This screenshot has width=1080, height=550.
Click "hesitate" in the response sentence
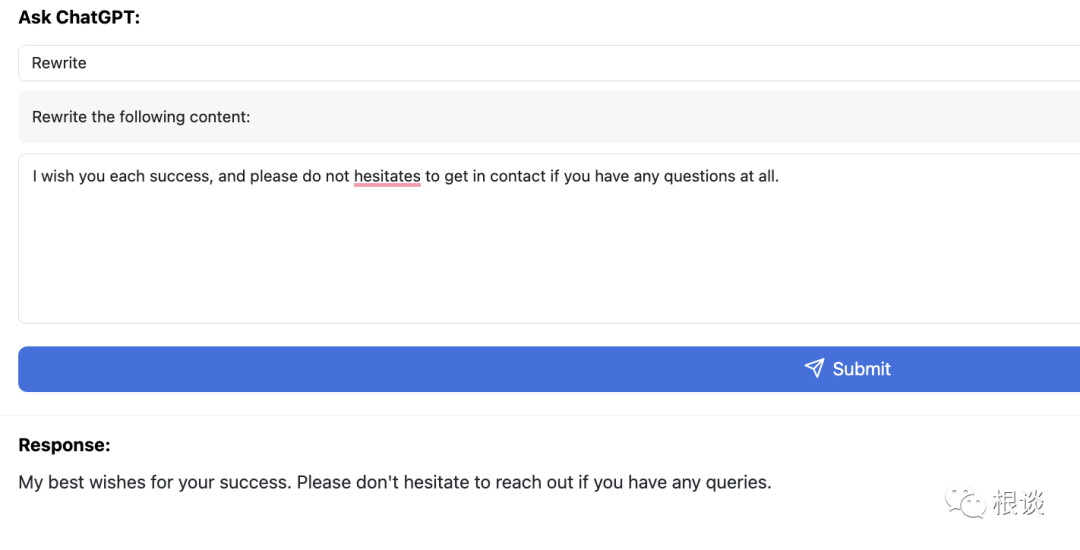click(437, 482)
